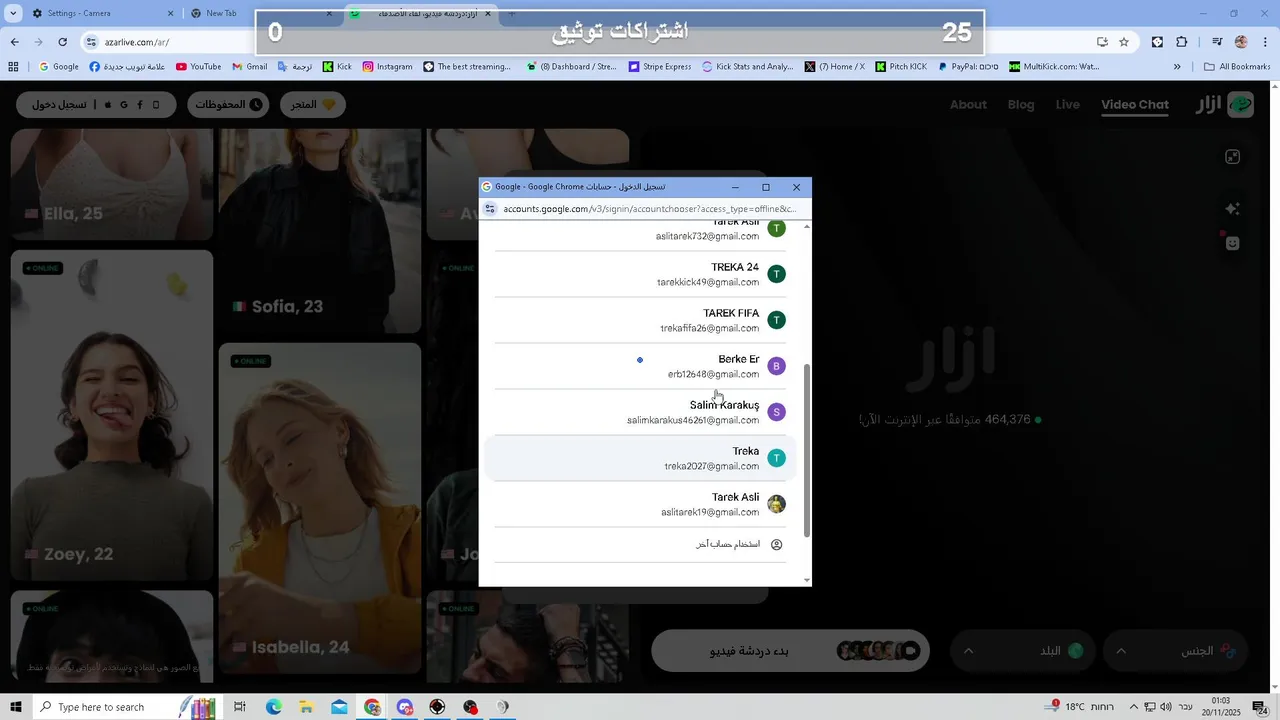1280x720 pixels.
Task: Open the Google bookmark
Action: click(x=59, y=67)
